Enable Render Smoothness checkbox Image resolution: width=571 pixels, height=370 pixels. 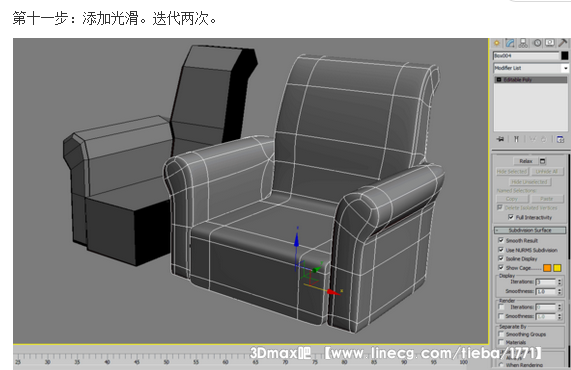pos(501,316)
